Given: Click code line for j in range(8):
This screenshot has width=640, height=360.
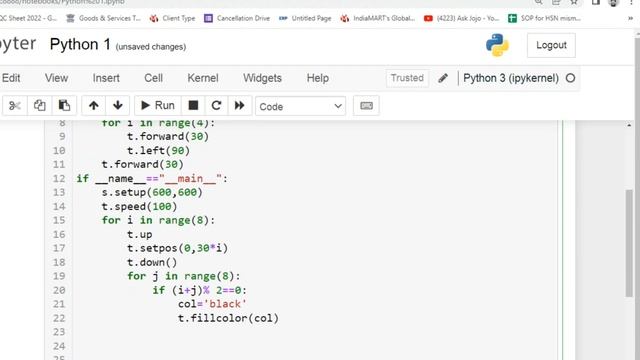Looking at the screenshot, I should (x=184, y=276).
